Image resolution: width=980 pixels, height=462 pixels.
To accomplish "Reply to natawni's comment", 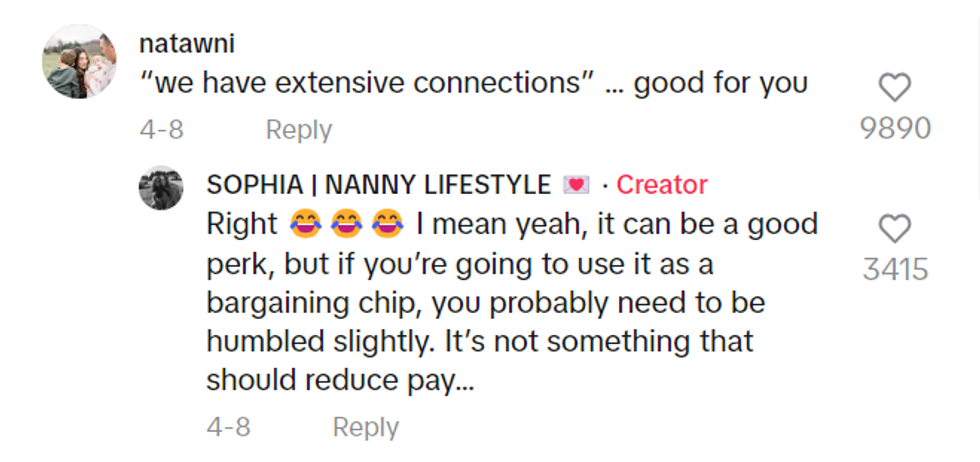I will point(298,130).
